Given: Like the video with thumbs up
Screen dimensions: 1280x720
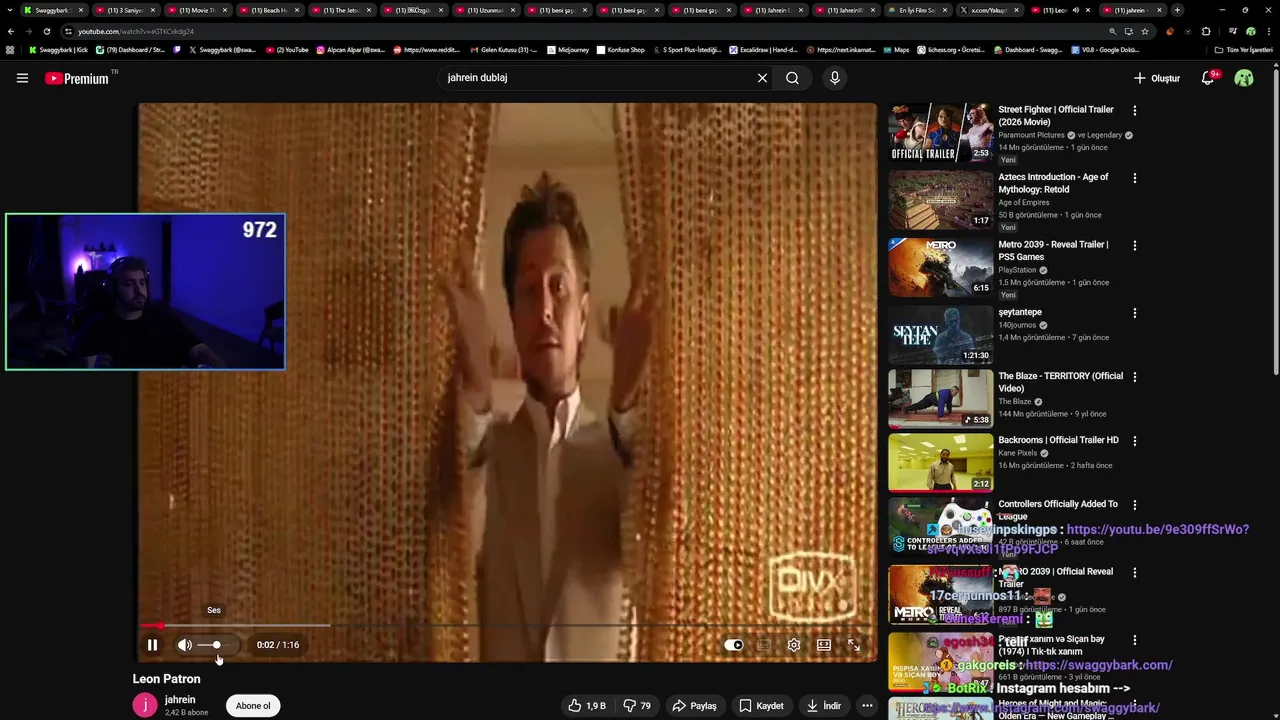Looking at the screenshot, I should coord(587,706).
